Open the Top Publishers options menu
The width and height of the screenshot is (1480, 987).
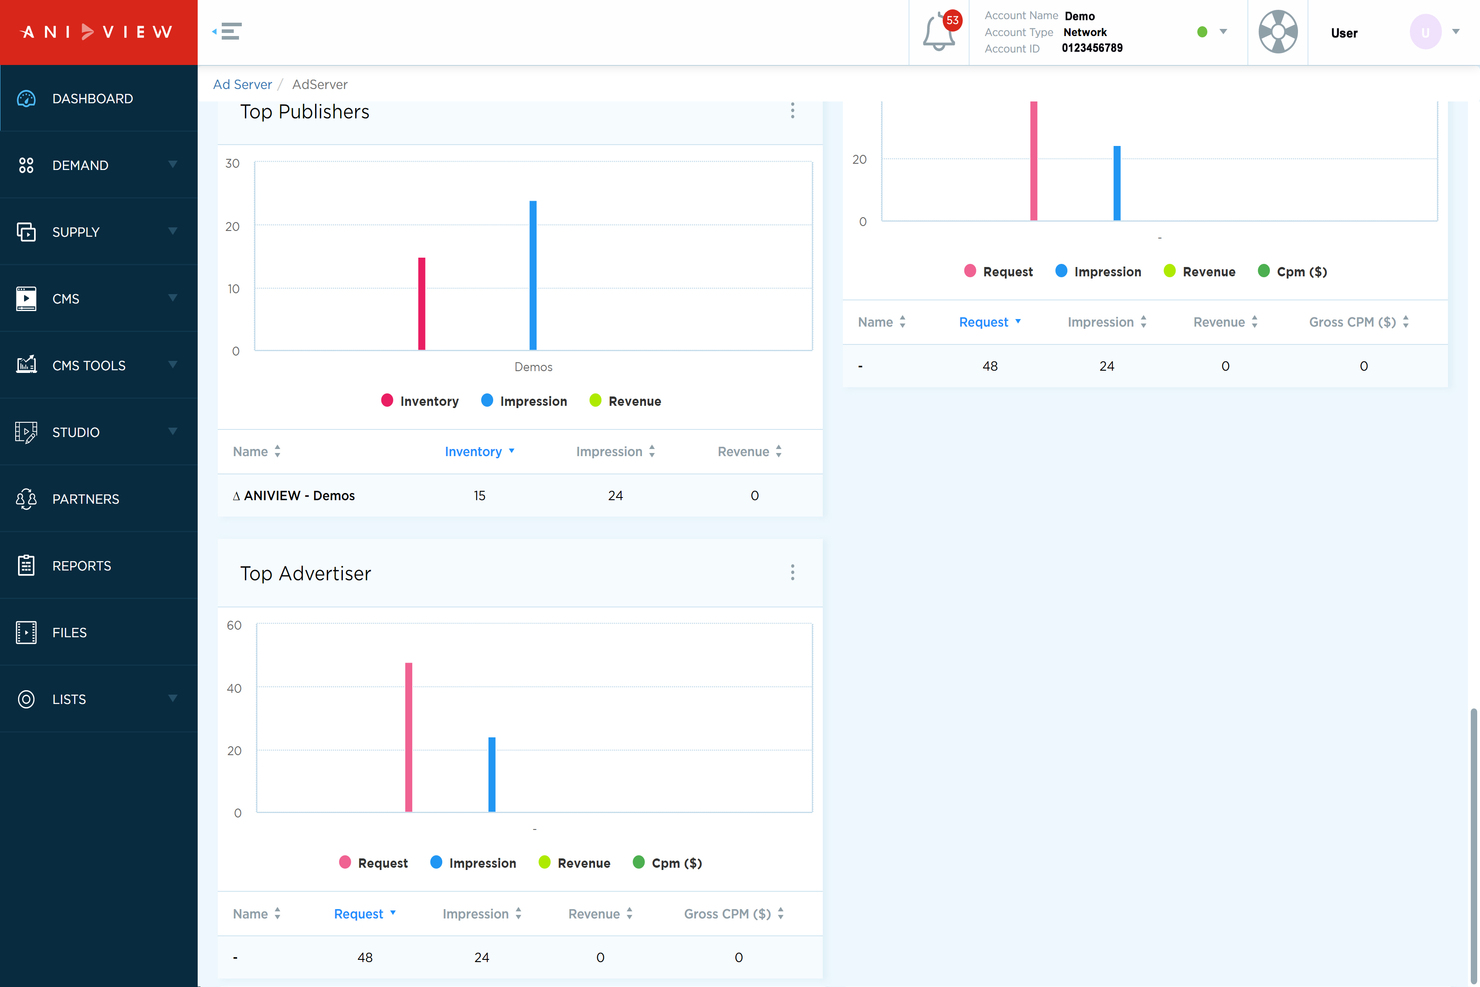pos(792,110)
